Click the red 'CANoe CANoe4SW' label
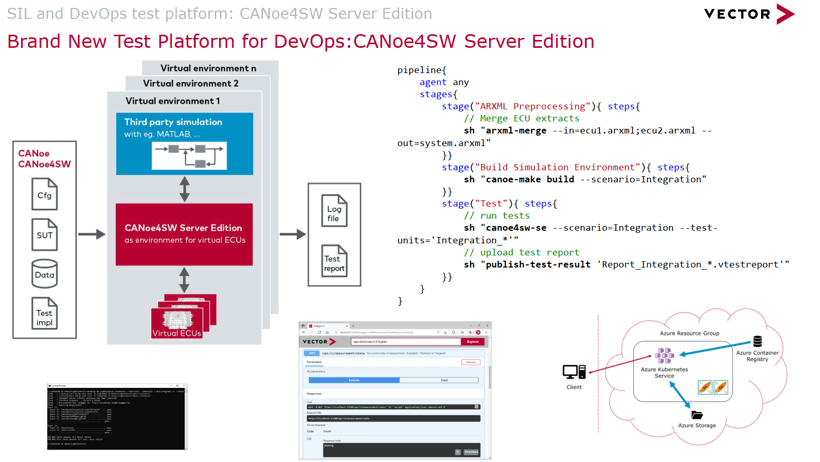 pos(44,159)
